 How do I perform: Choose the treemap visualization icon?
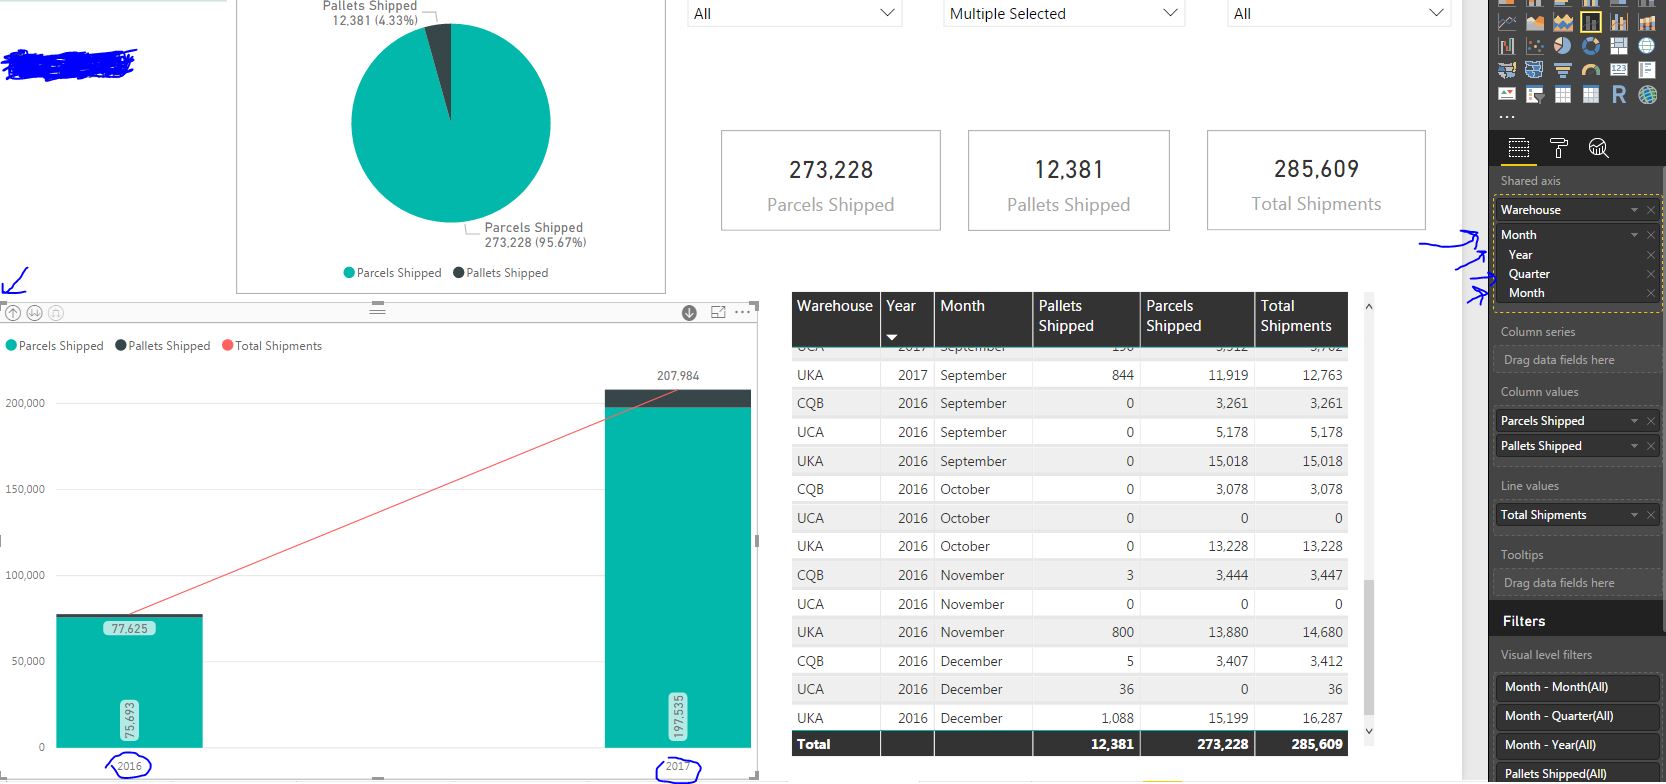pyautogui.click(x=1619, y=46)
